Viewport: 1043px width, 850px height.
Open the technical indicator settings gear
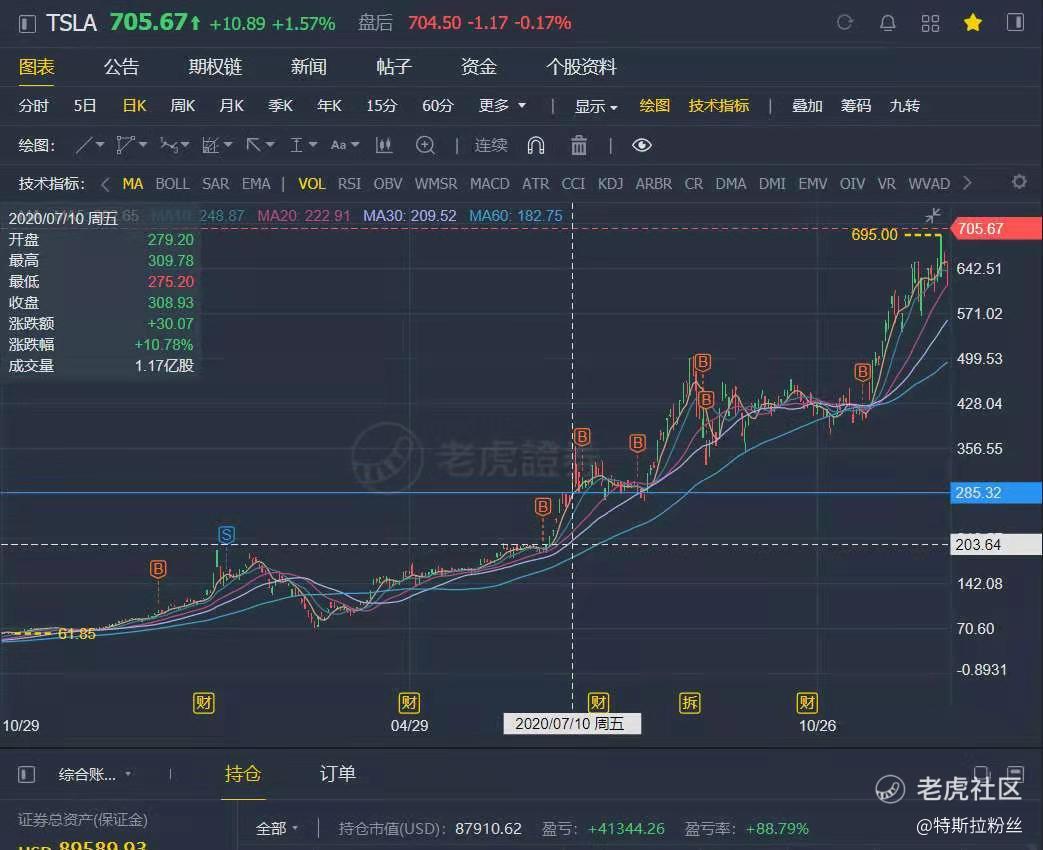(x=1019, y=182)
